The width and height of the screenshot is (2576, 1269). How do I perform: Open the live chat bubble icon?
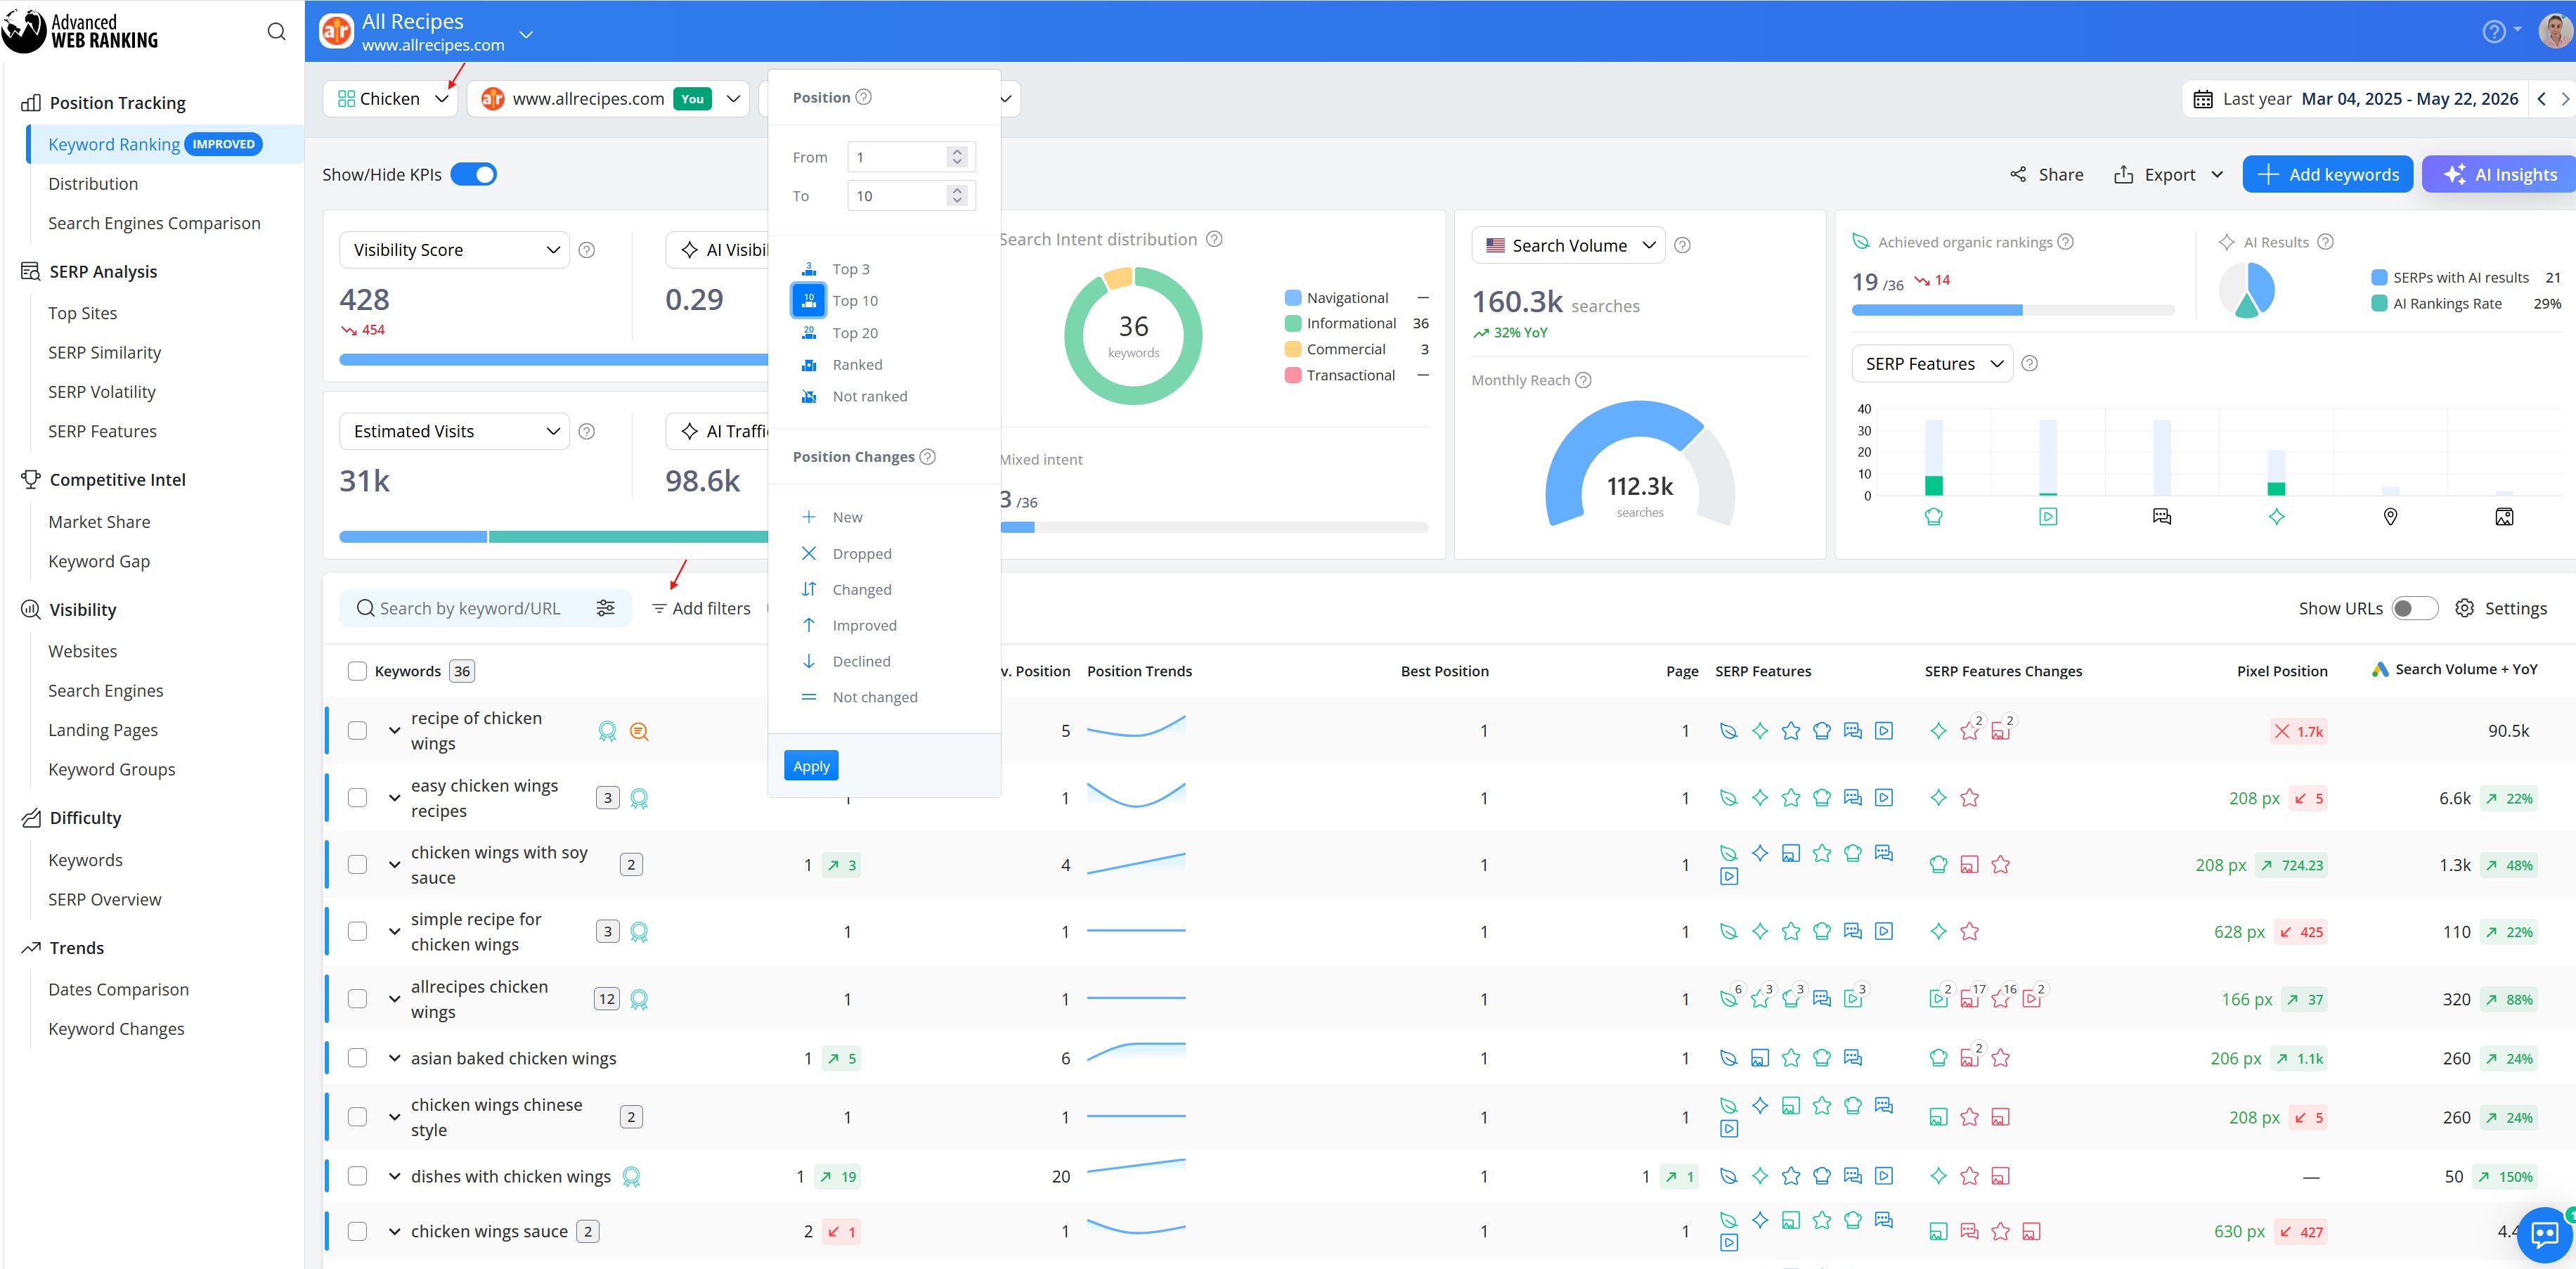[2545, 1235]
